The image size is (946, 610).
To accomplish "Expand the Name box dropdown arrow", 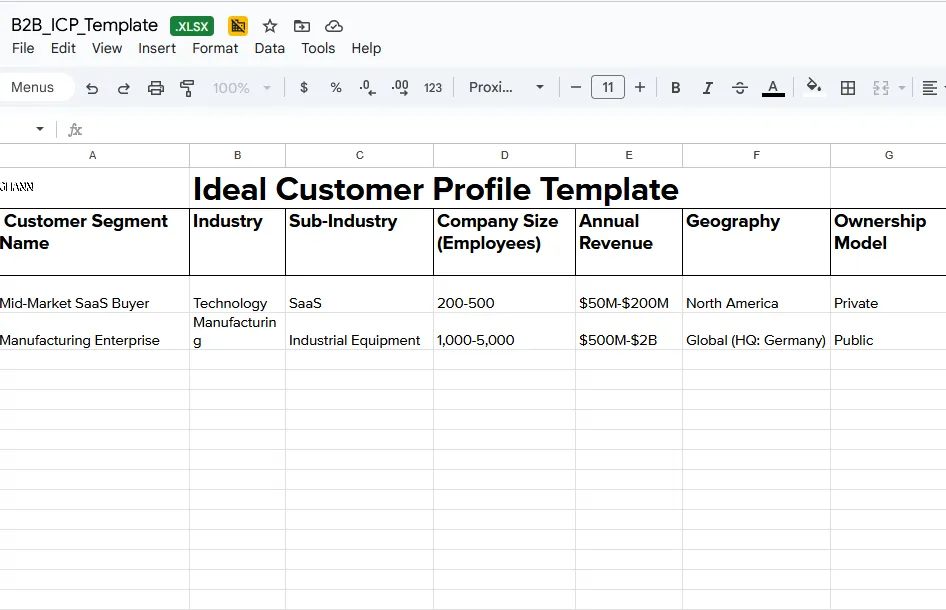I will click(x=40, y=129).
